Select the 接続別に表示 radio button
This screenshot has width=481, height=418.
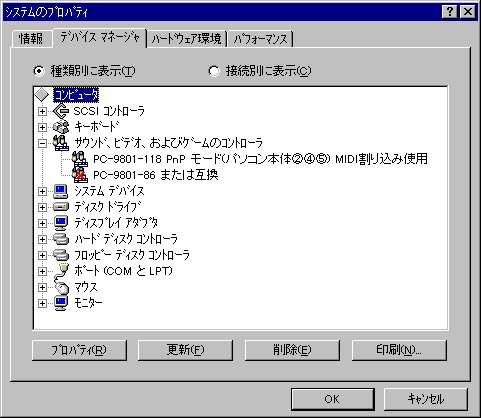pyautogui.click(x=214, y=71)
